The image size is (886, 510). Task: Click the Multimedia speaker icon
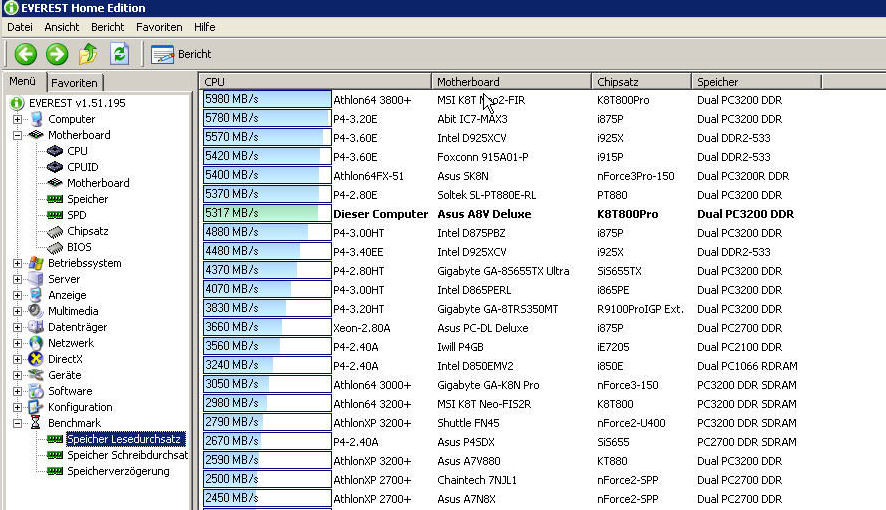tap(36, 311)
